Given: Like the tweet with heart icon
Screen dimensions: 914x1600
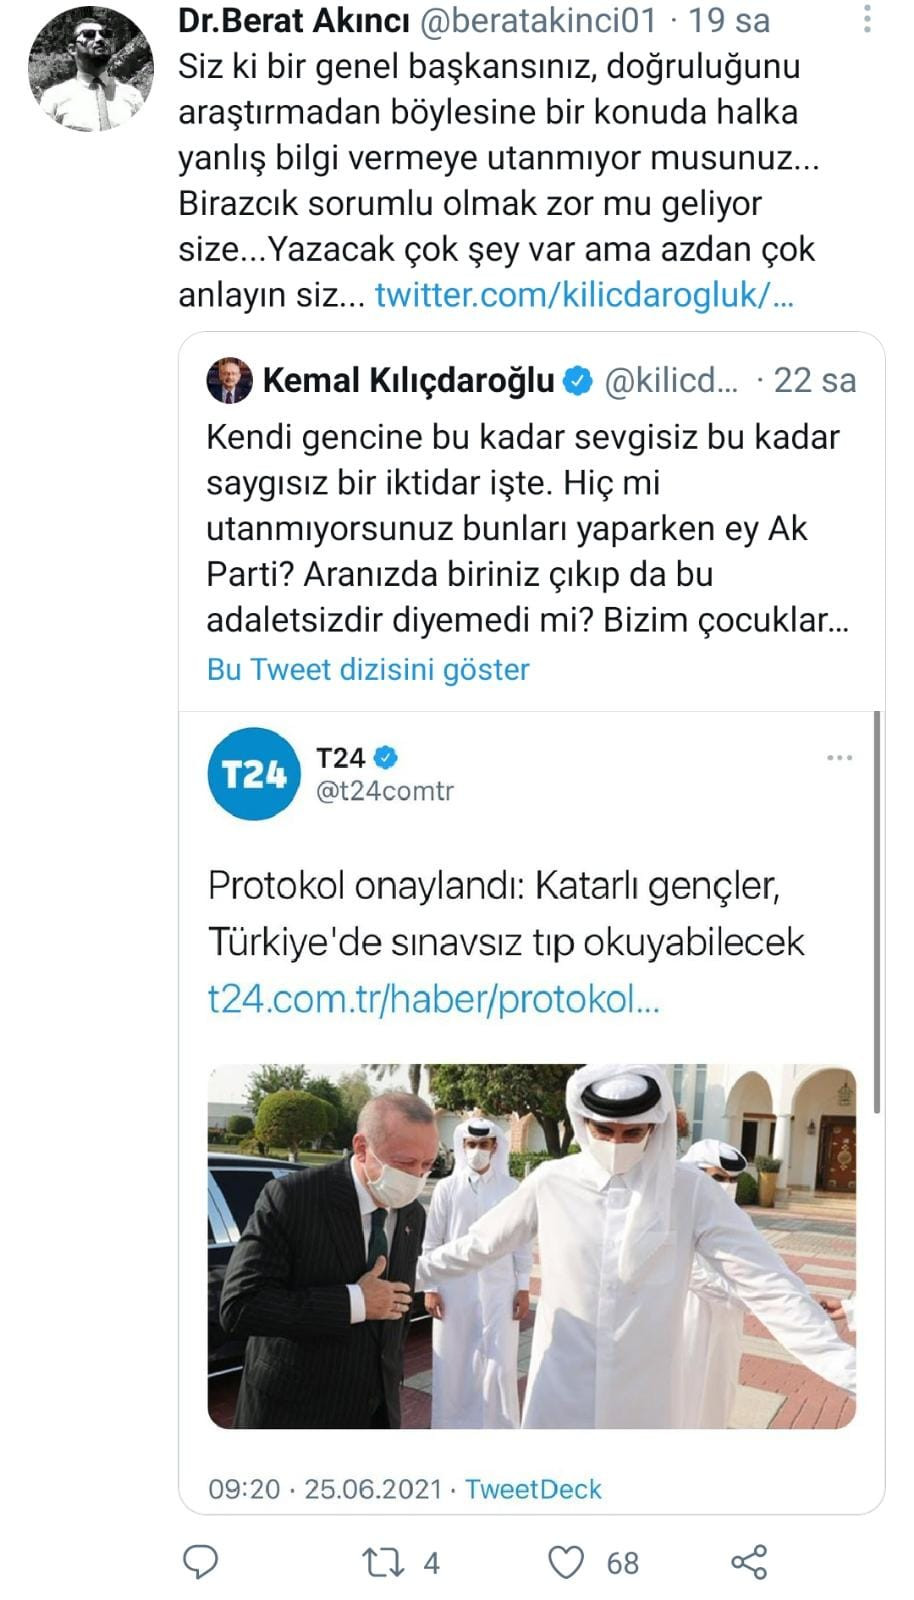Looking at the screenshot, I should click(567, 1562).
